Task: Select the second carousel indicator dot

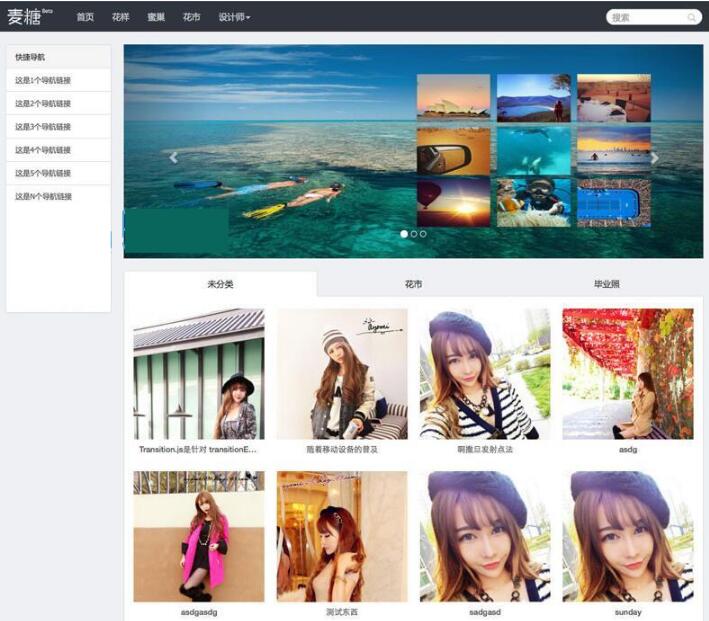Action: coord(414,234)
